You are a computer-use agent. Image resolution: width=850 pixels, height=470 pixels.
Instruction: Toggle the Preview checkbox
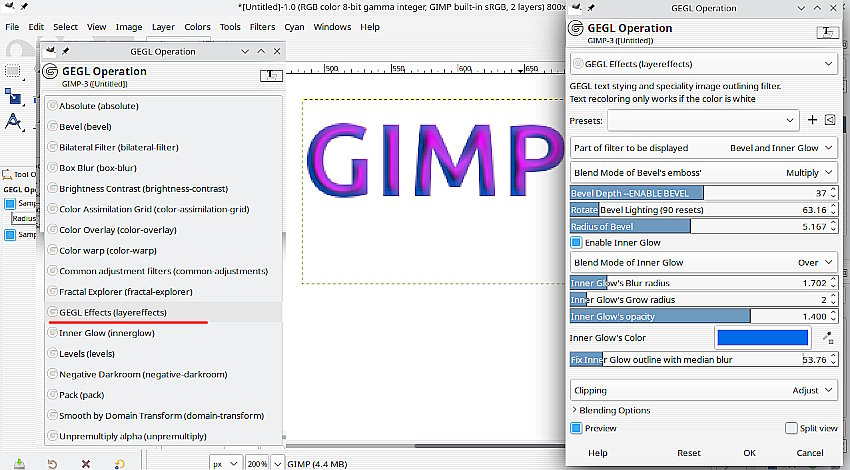tap(576, 428)
